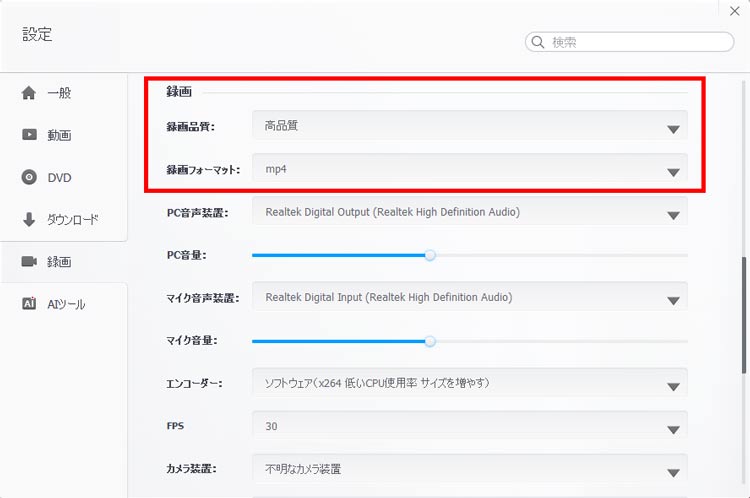Viewport: 750px width, 498px height.
Task: Click the vertical scrollbar thumb of the settings list
Action: (744, 315)
